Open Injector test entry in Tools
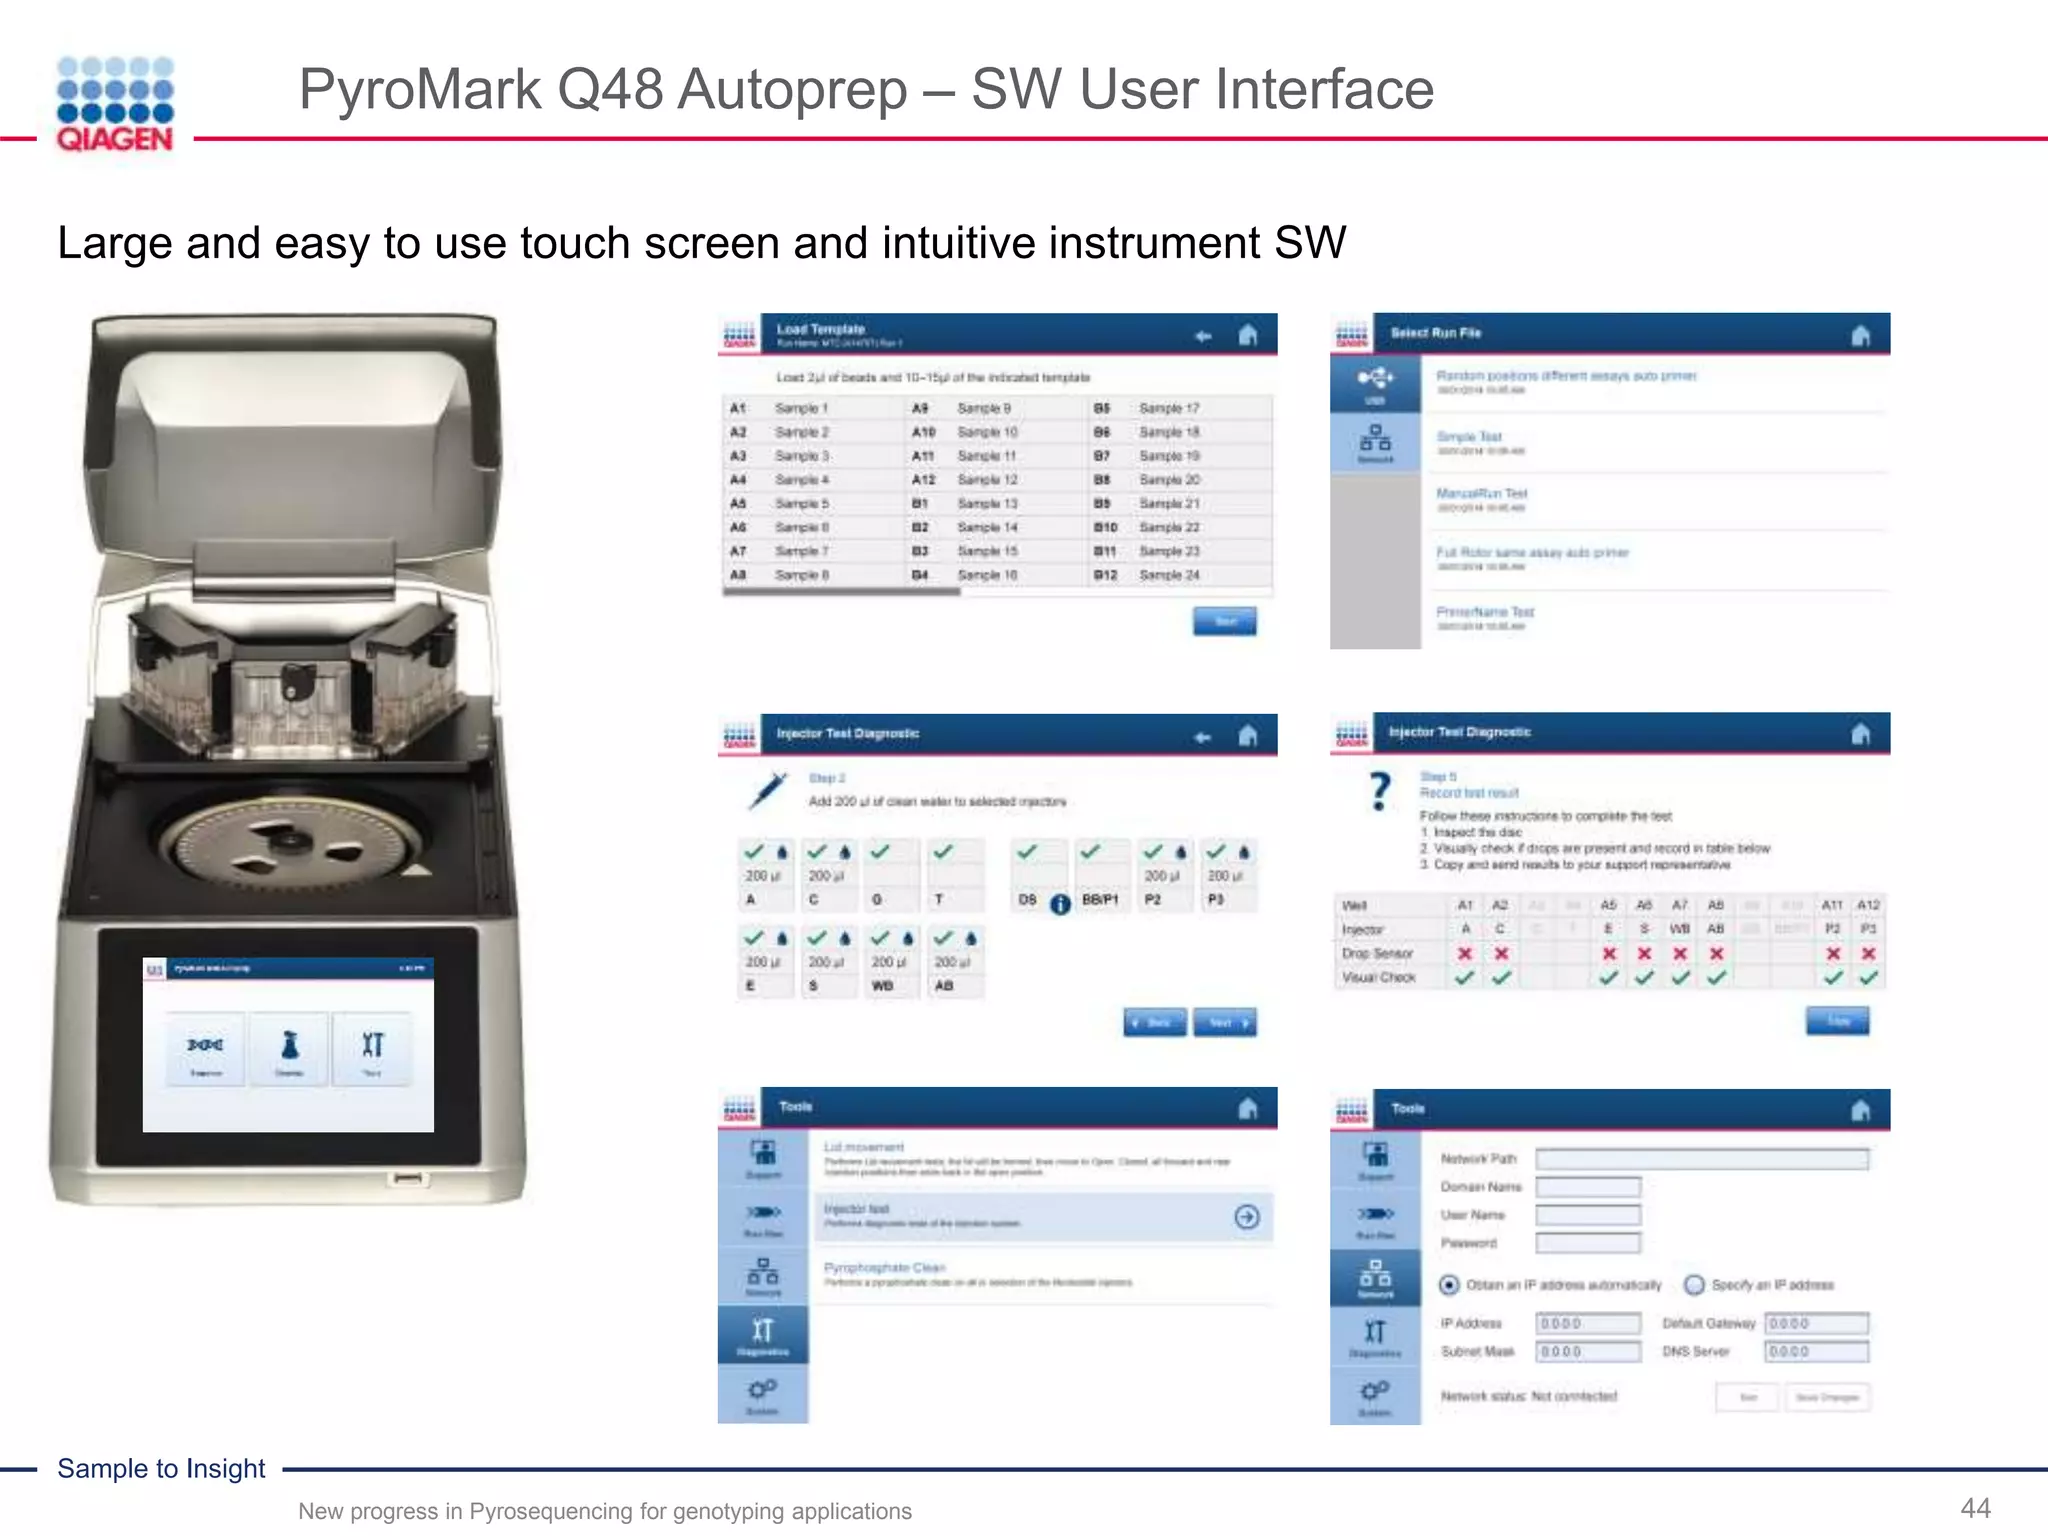2048x1536 pixels. point(1043,1217)
